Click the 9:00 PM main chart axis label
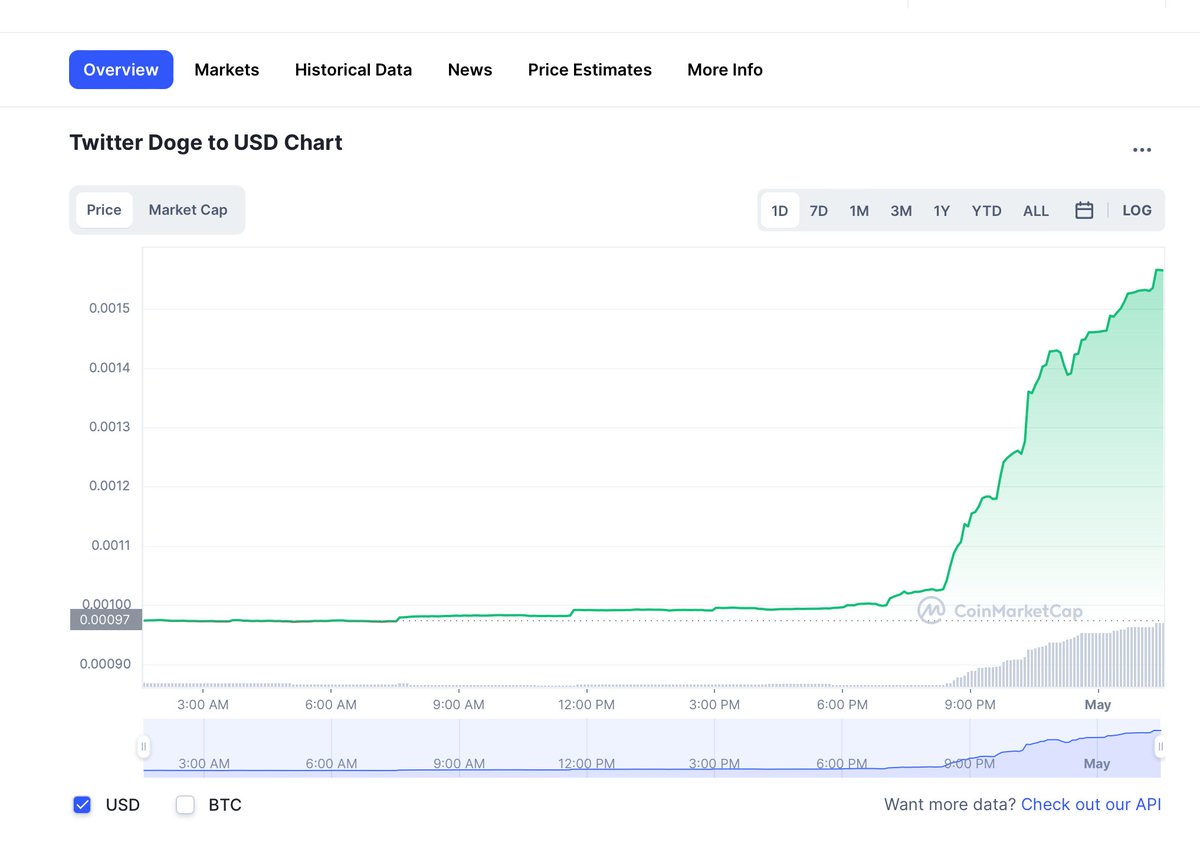Image resolution: width=1200 pixels, height=852 pixels. tap(970, 705)
